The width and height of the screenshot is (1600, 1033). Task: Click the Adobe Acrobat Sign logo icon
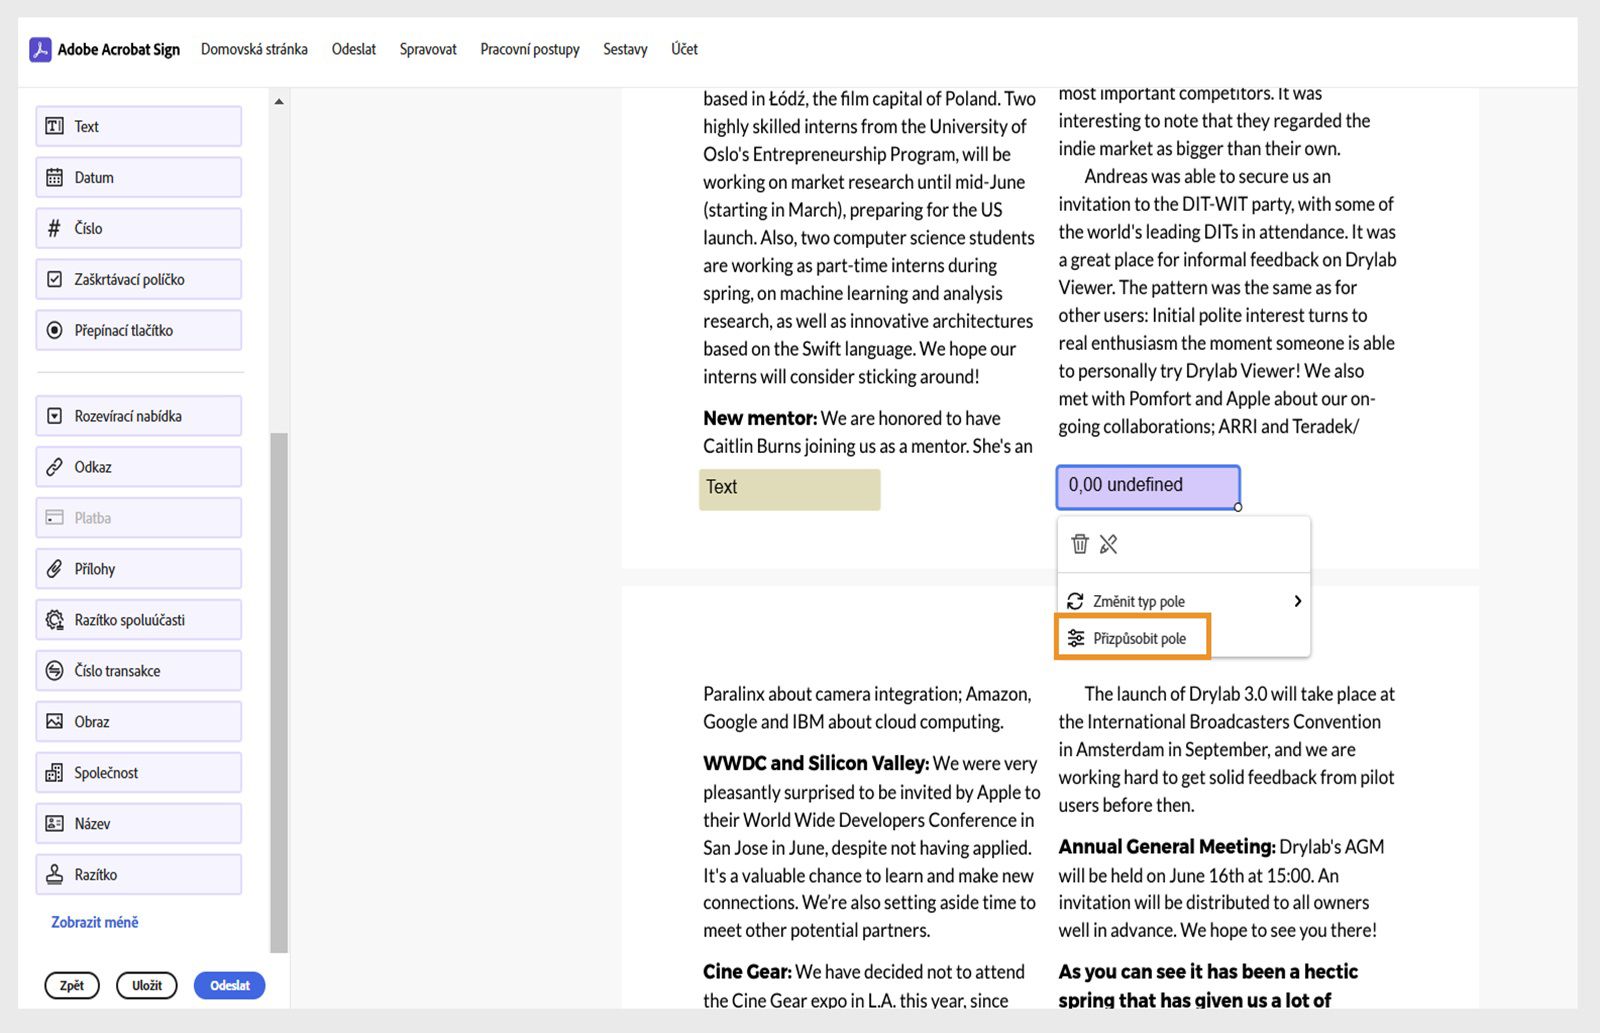coord(40,49)
